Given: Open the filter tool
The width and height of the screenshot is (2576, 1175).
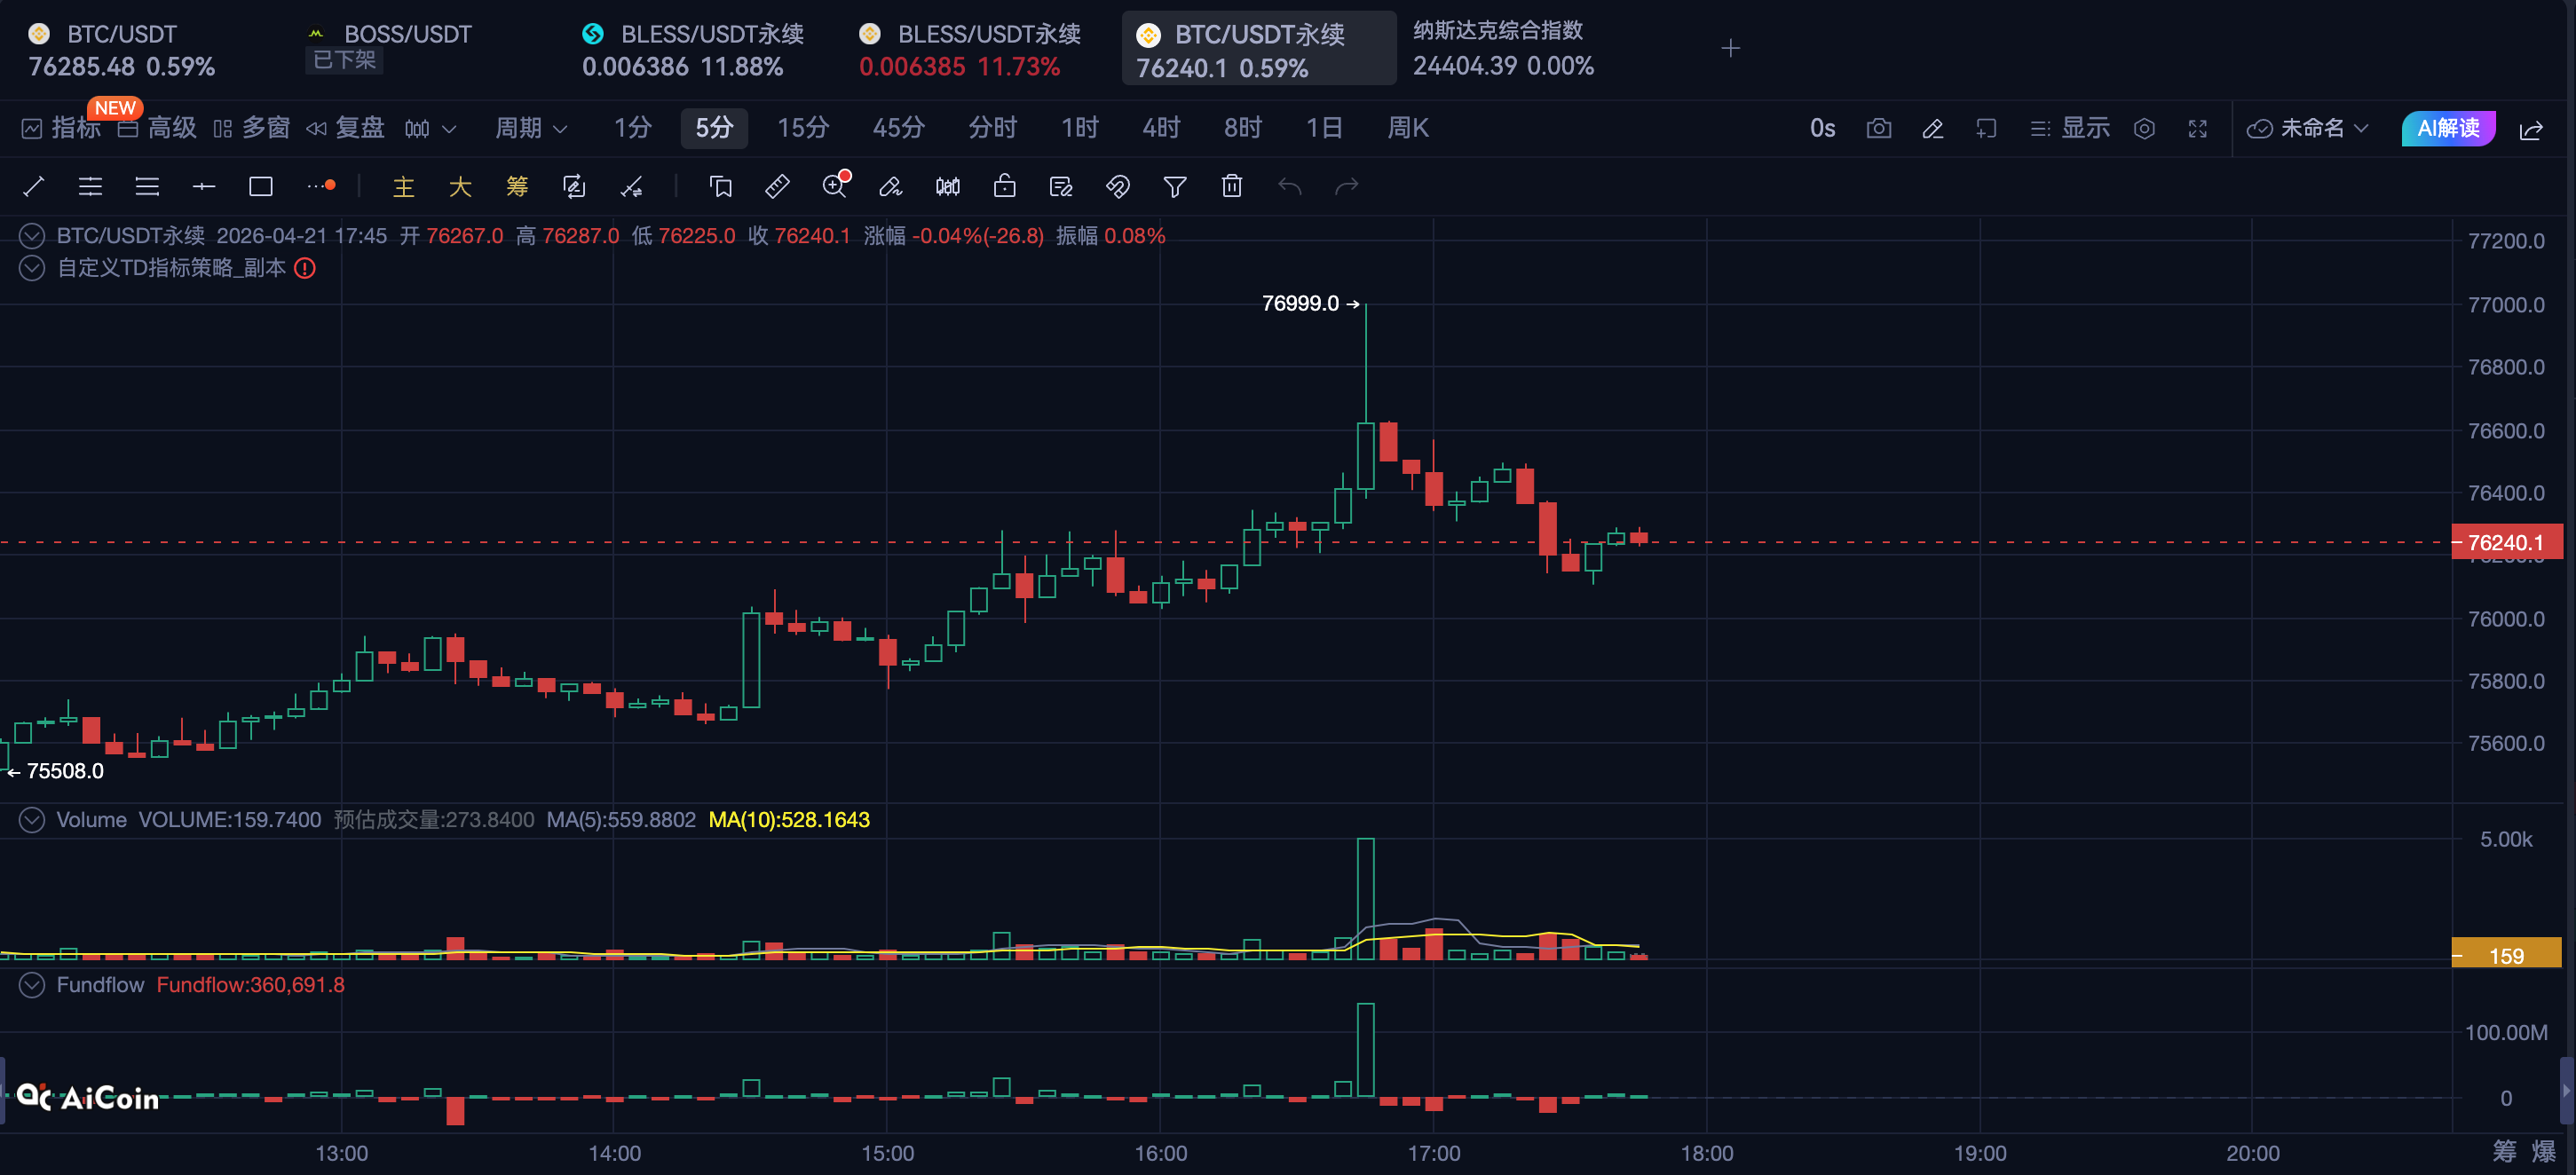Looking at the screenshot, I should 1175,187.
